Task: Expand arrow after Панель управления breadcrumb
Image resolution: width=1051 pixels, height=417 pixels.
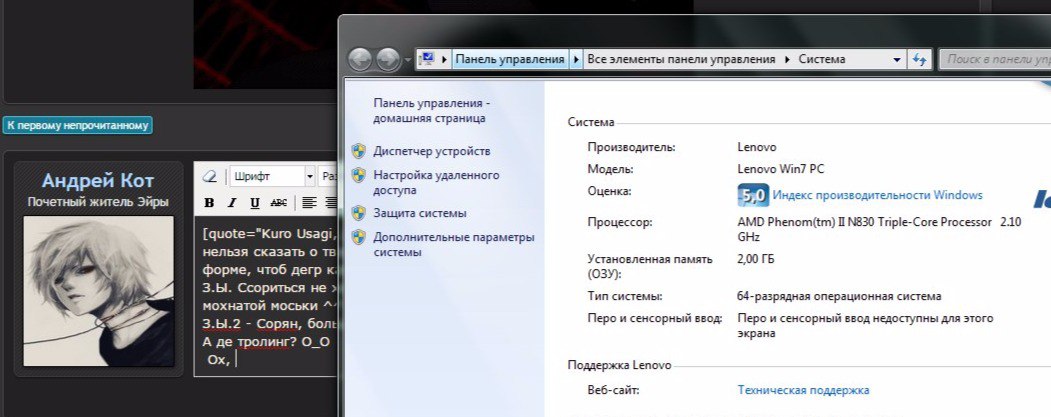Action: point(576,59)
